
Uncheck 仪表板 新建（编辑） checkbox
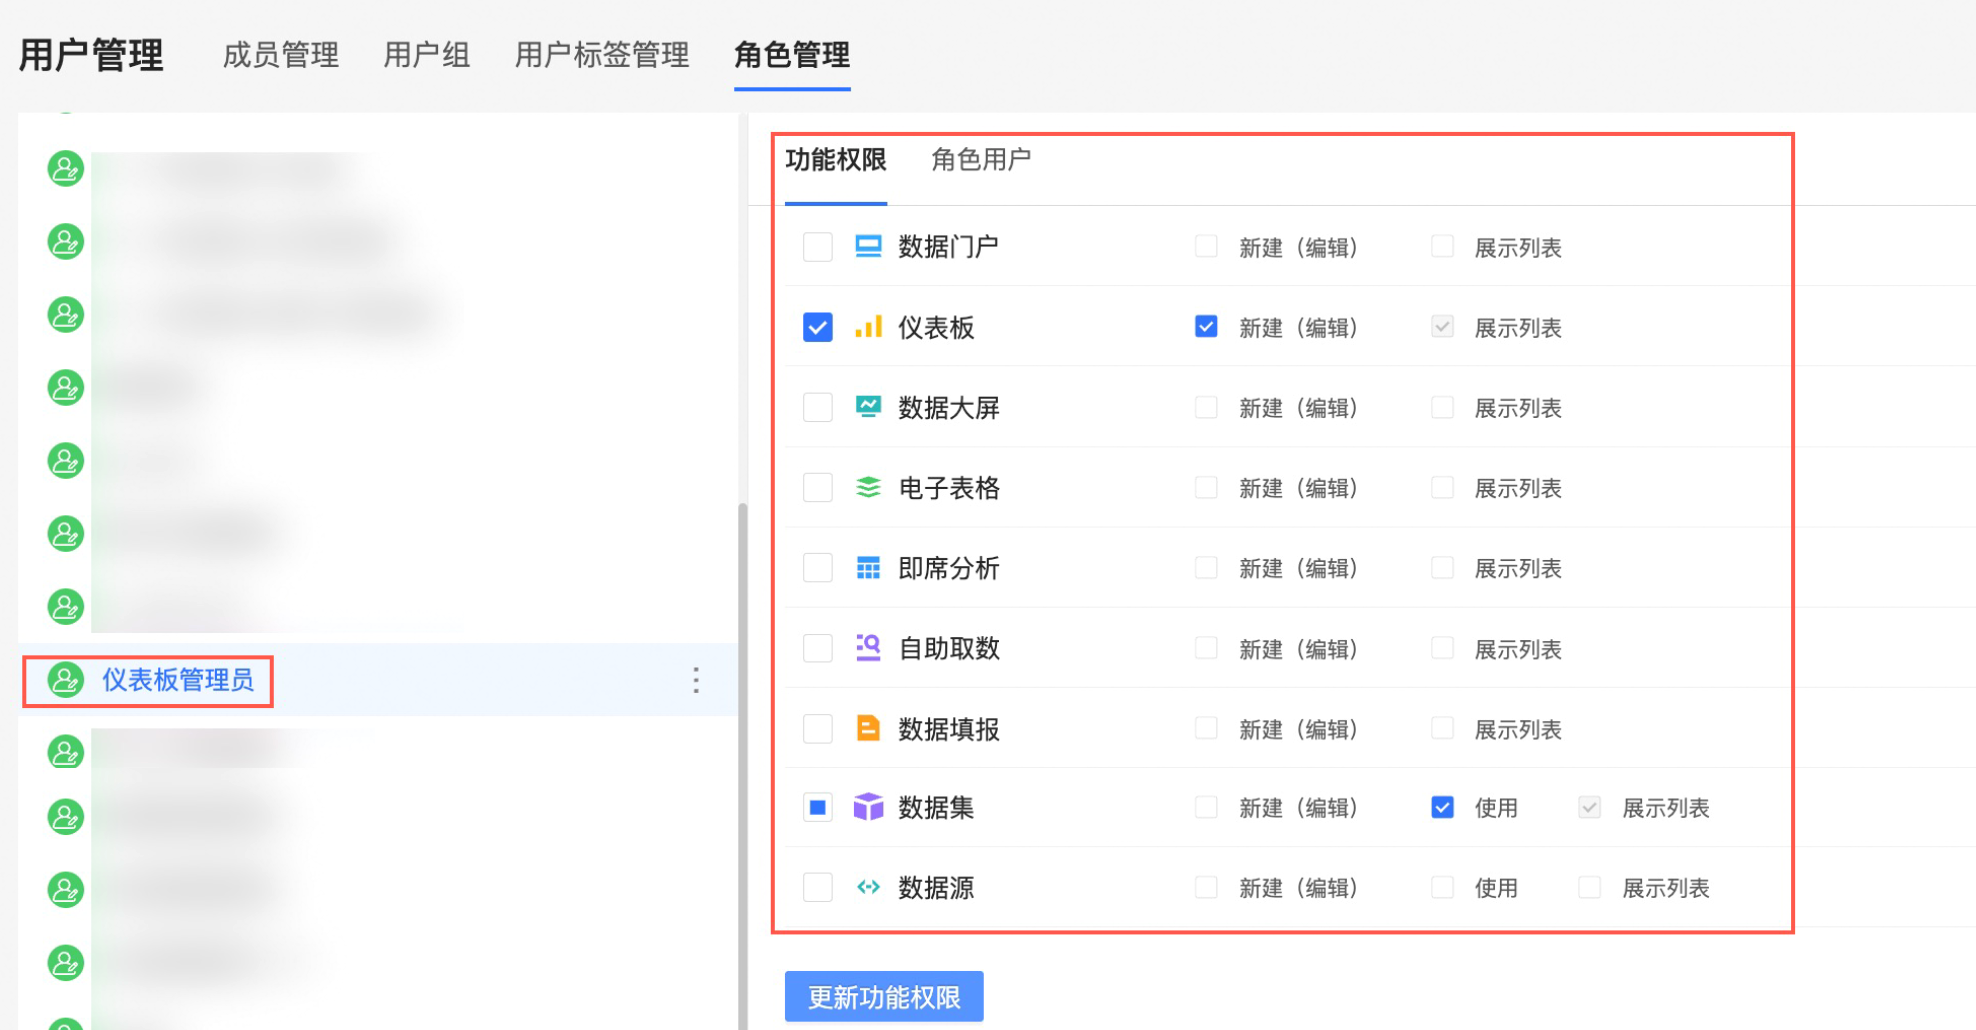pos(1206,327)
